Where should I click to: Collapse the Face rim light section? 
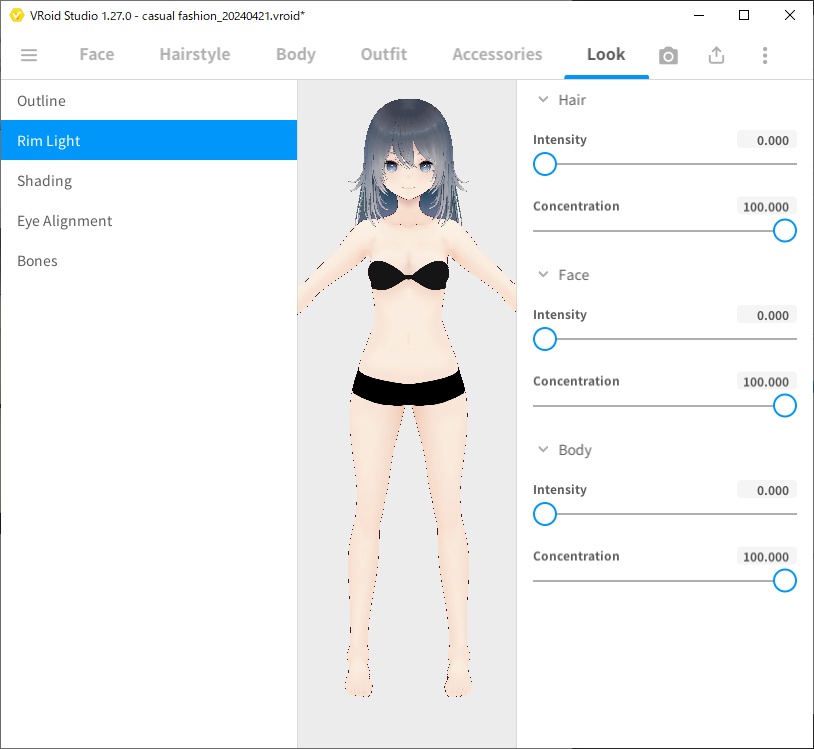tap(543, 275)
